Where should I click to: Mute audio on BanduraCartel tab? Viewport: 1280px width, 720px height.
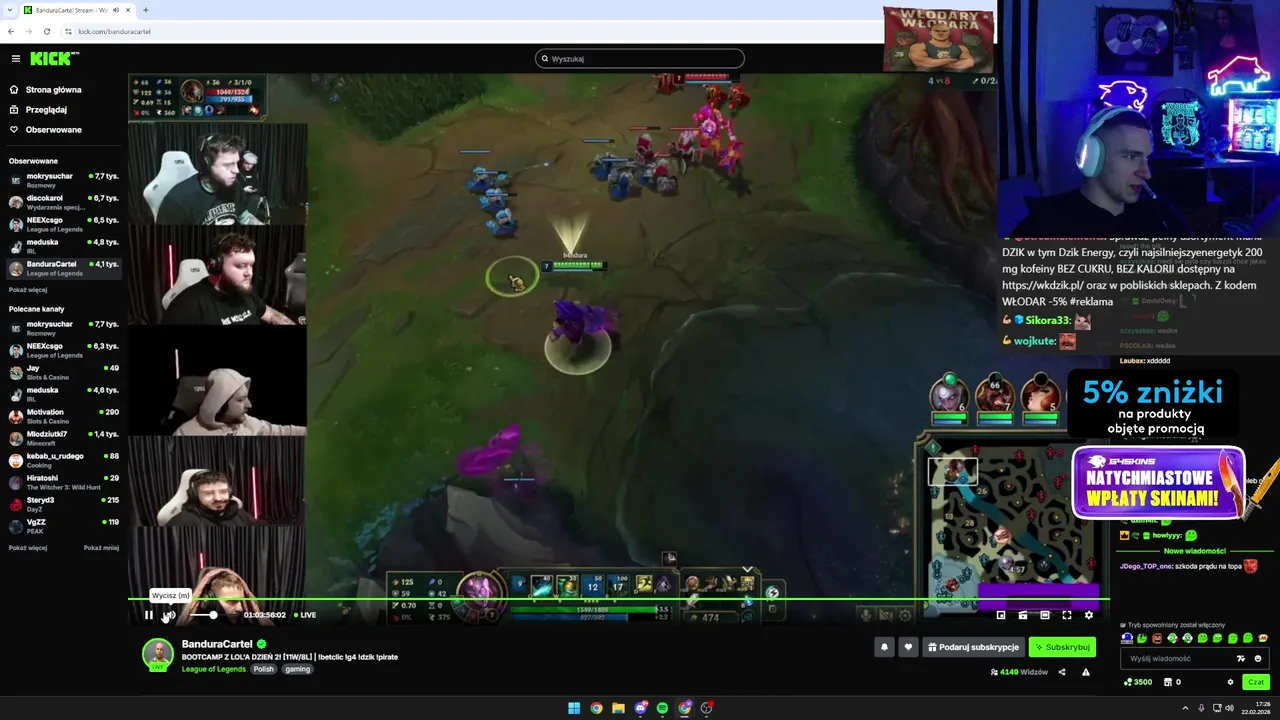(116, 10)
